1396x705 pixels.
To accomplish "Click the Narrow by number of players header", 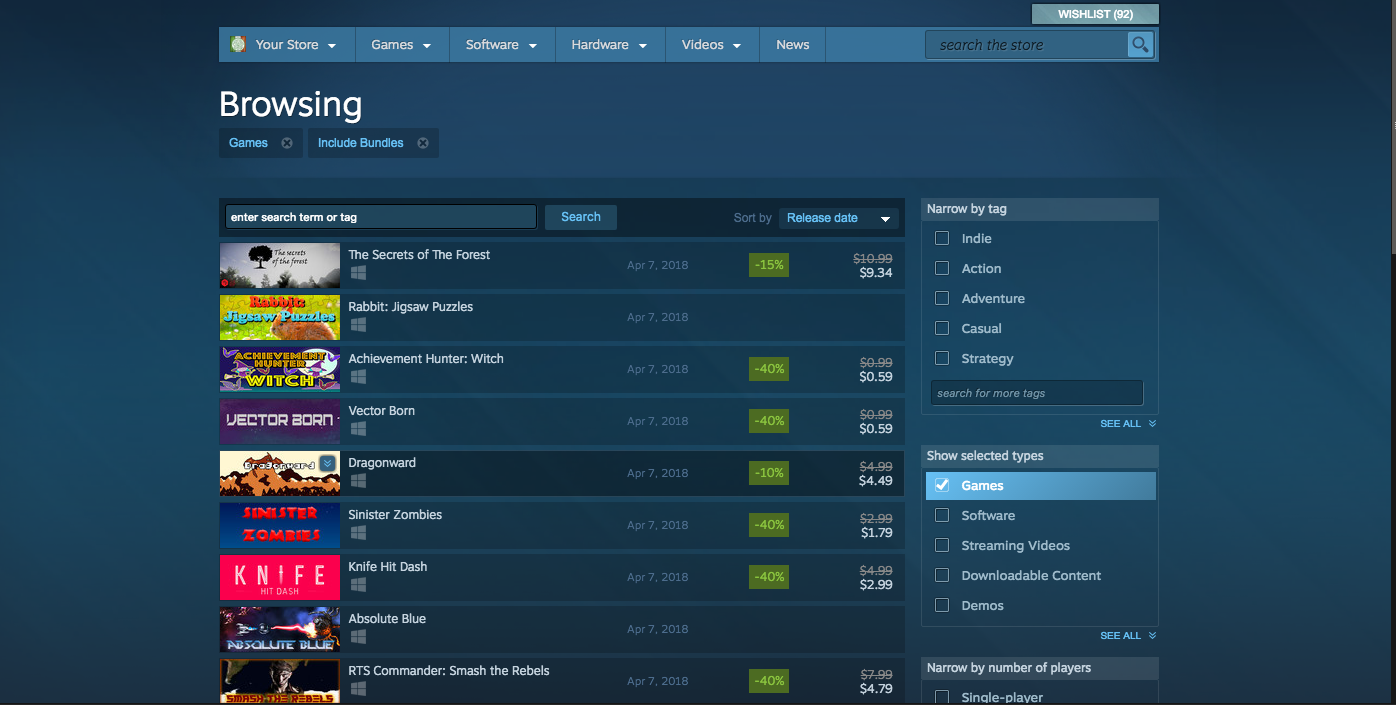I will tap(1040, 668).
